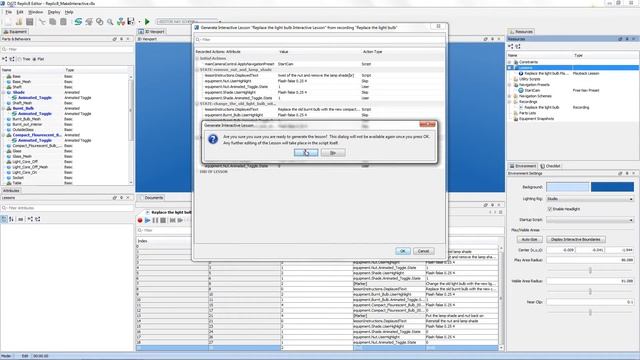Collapse the Recordings node in Resources
The height and width of the screenshot is (360, 640).
tap(510, 102)
